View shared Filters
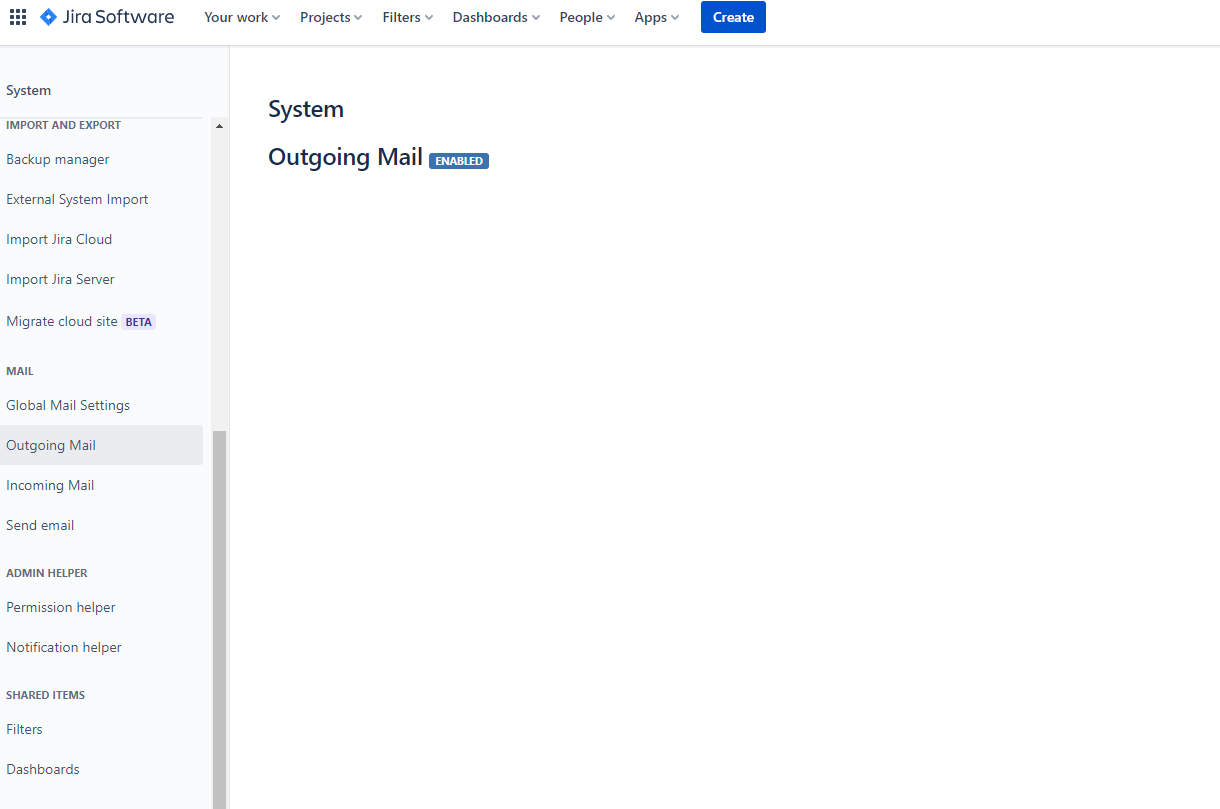This screenshot has height=809, width=1220. pyautogui.click(x=24, y=729)
